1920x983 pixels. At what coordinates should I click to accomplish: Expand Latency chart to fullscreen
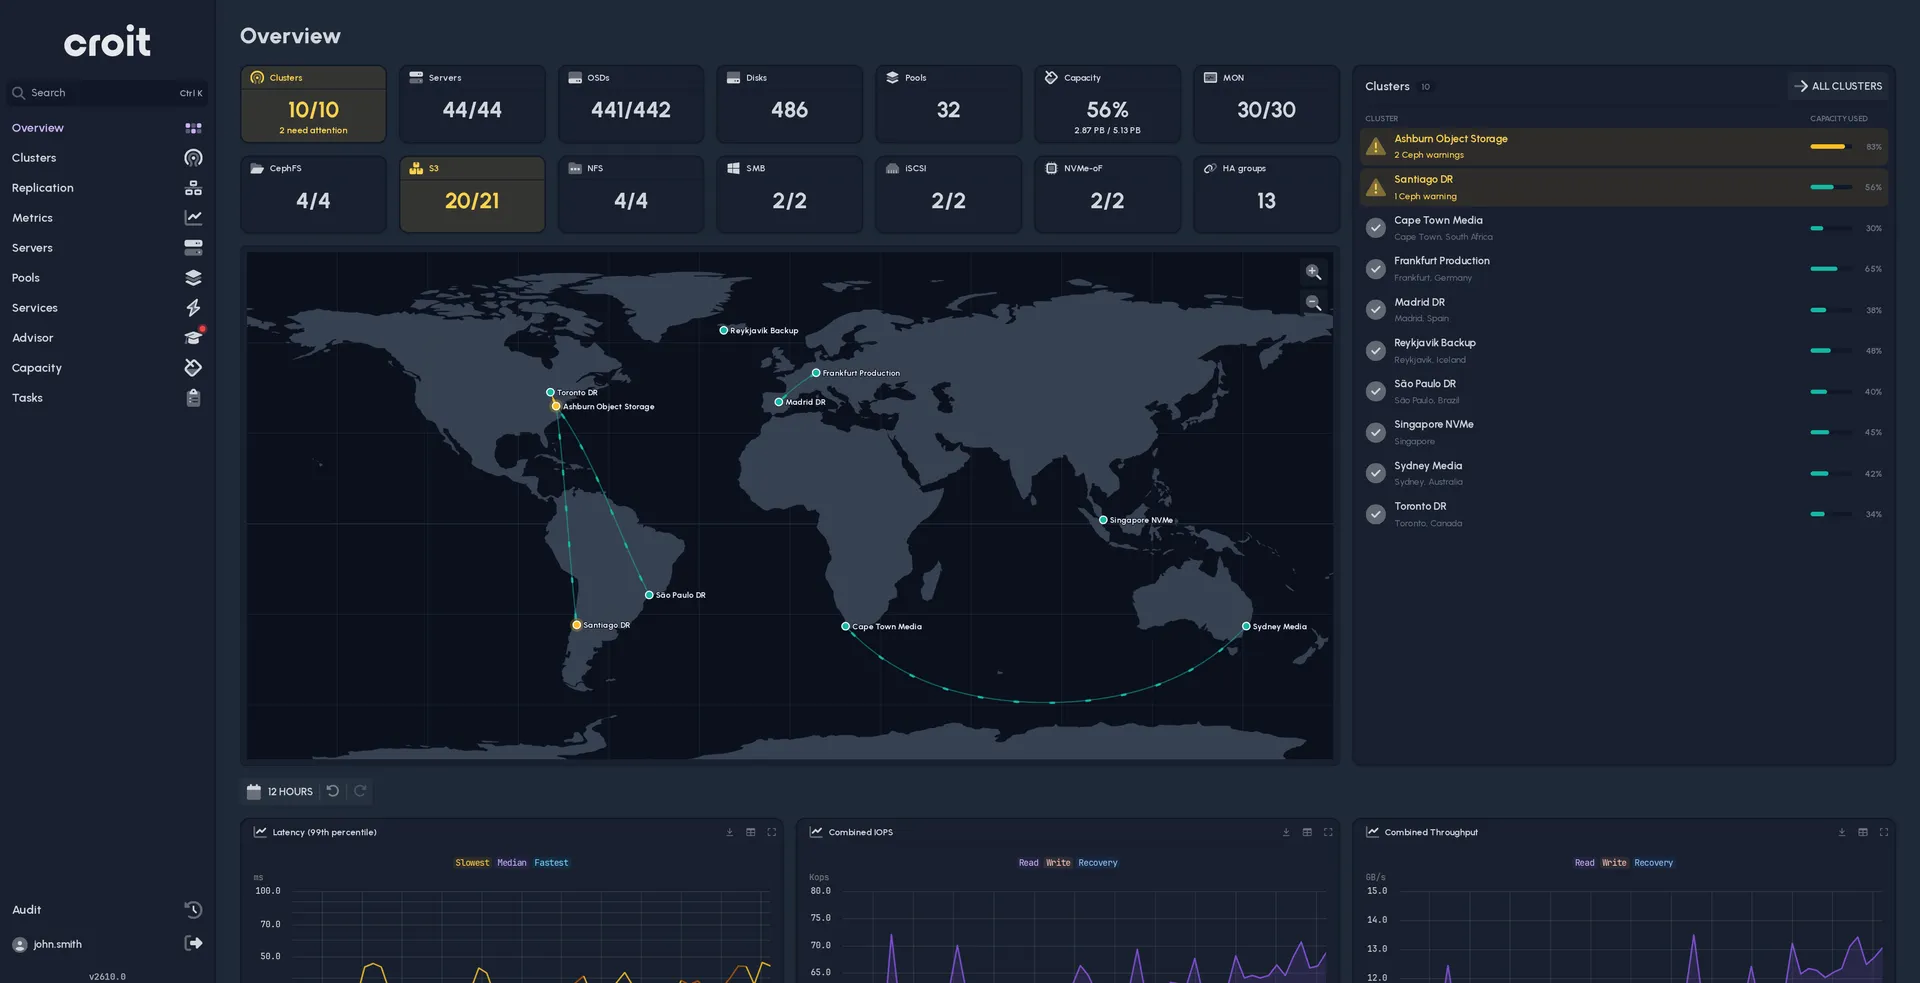(771, 832)
